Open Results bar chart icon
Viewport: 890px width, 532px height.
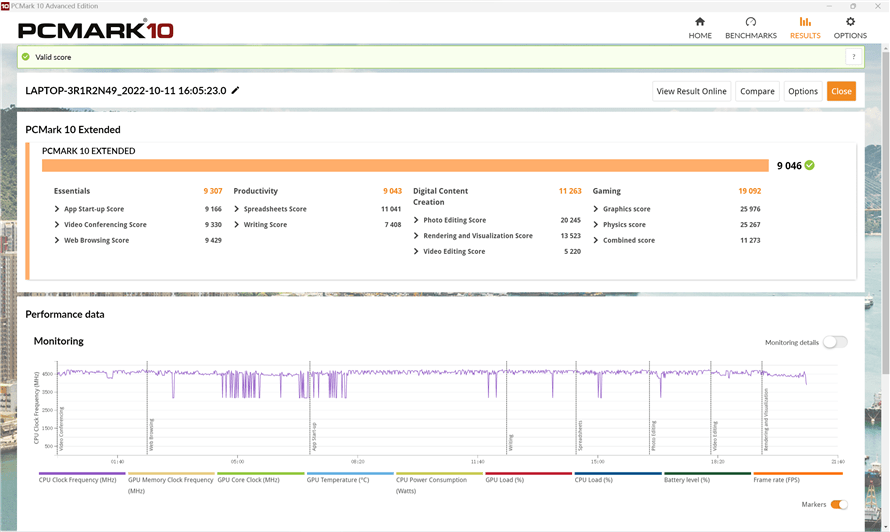805,22
